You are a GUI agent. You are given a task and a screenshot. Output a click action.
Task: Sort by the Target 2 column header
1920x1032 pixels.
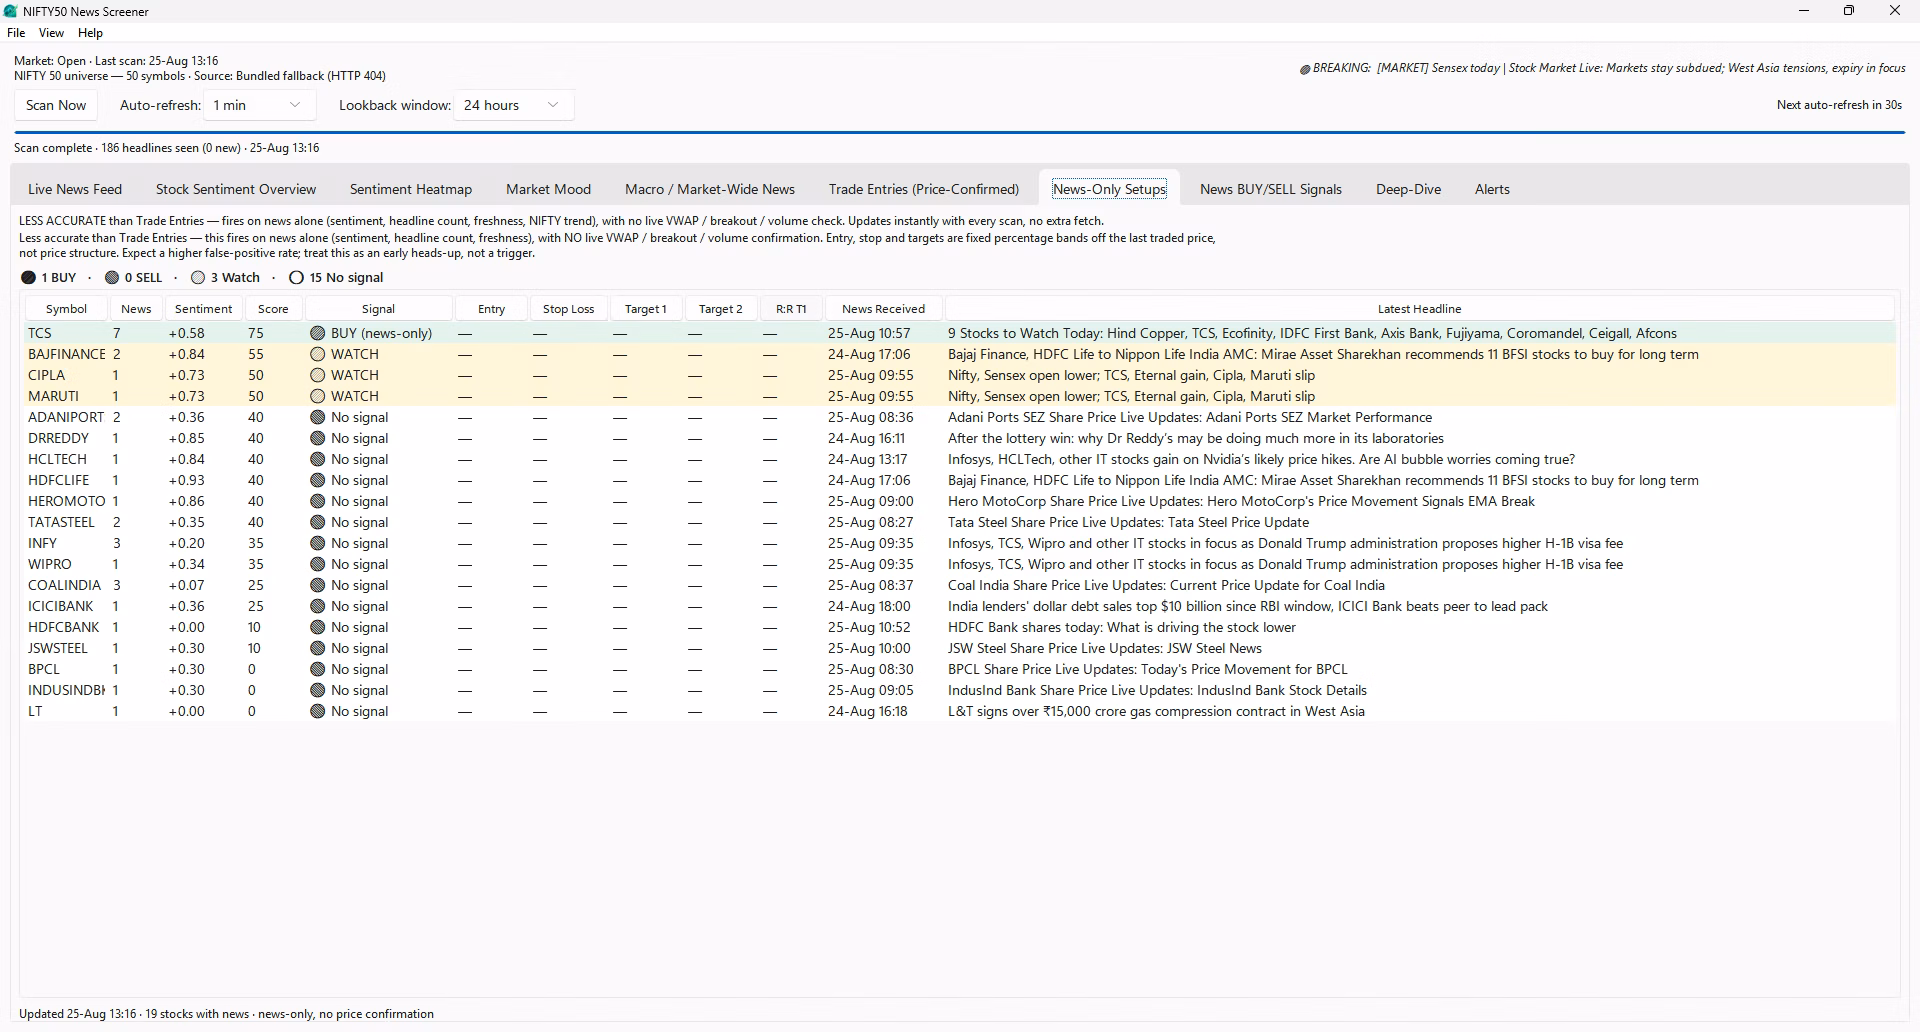pos(720,309)
